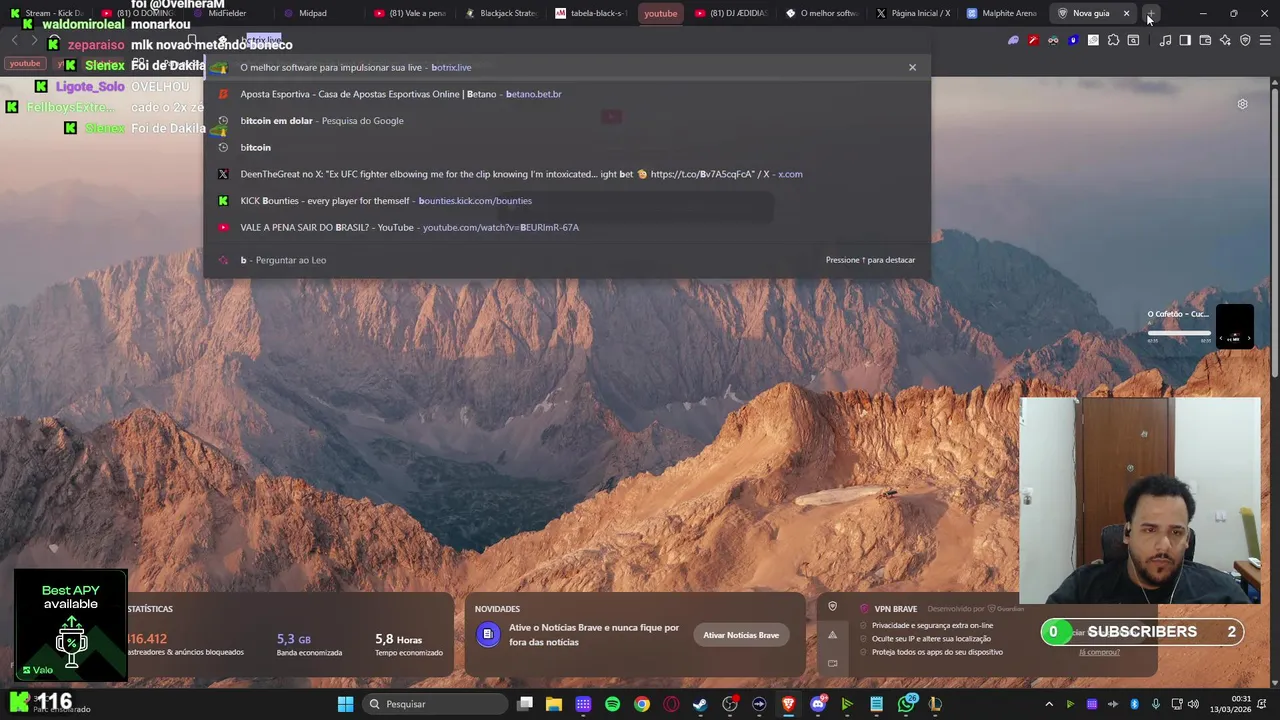
Task: Open a new tab with plus button
Action: 1151,13
